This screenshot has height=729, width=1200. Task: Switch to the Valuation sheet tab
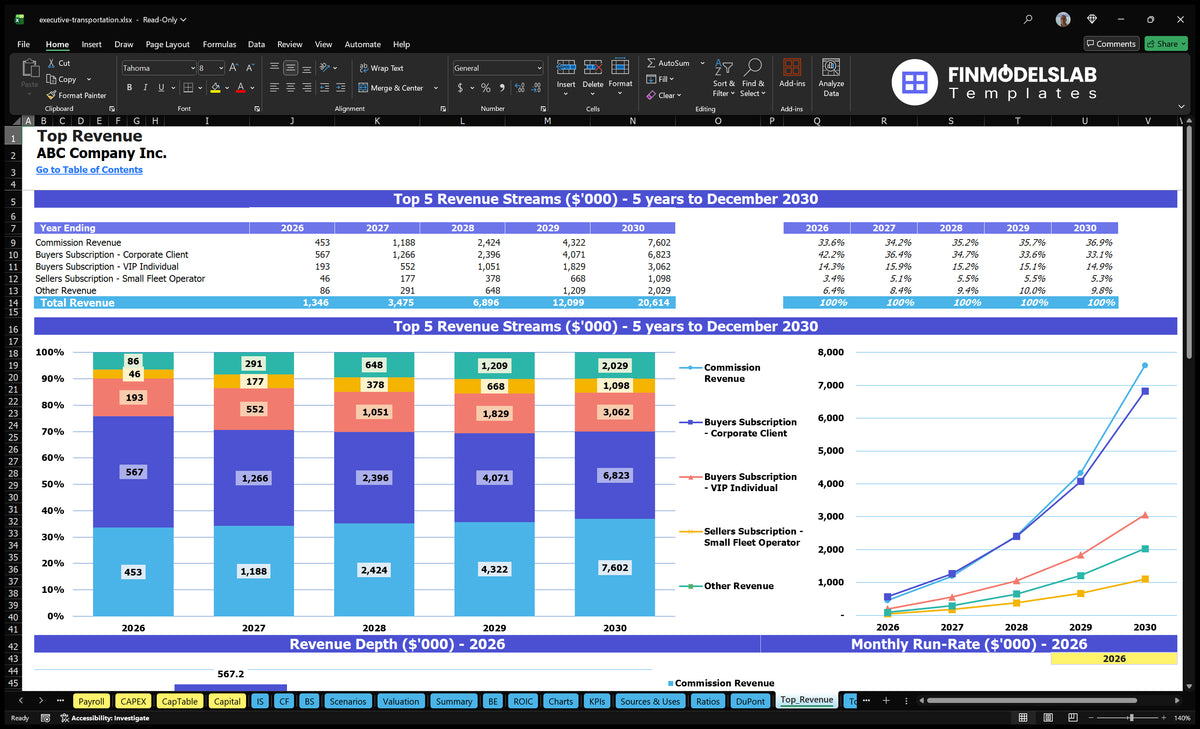pos(401,701)
